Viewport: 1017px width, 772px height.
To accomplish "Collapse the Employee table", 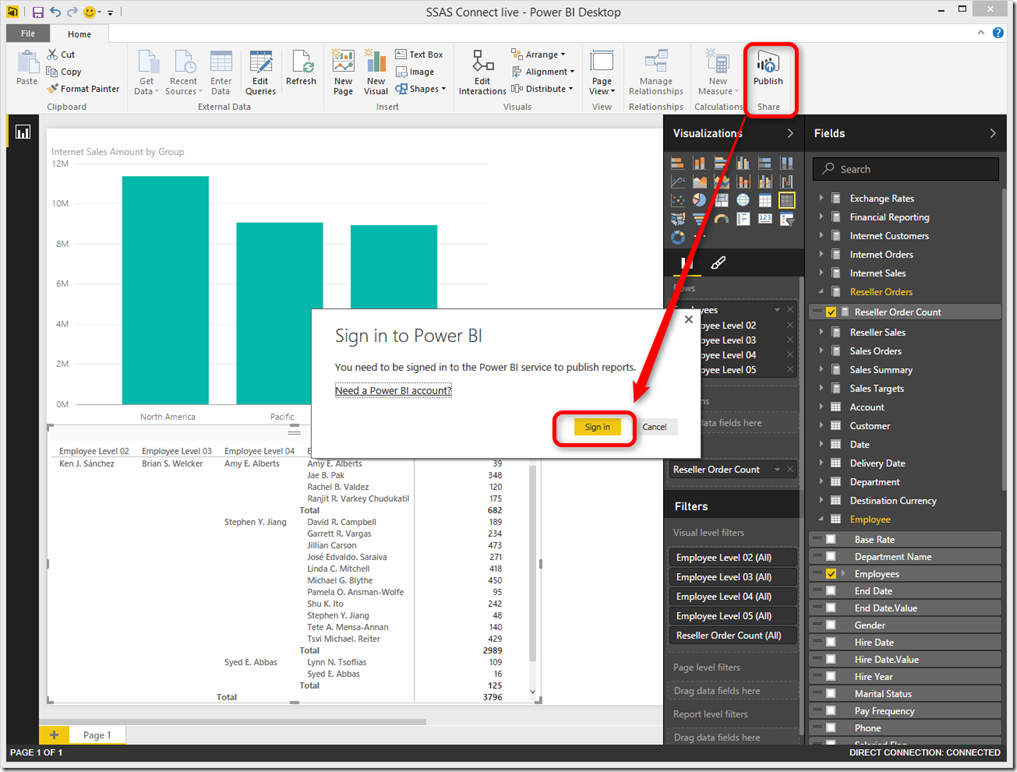I will tap(820, 519).
